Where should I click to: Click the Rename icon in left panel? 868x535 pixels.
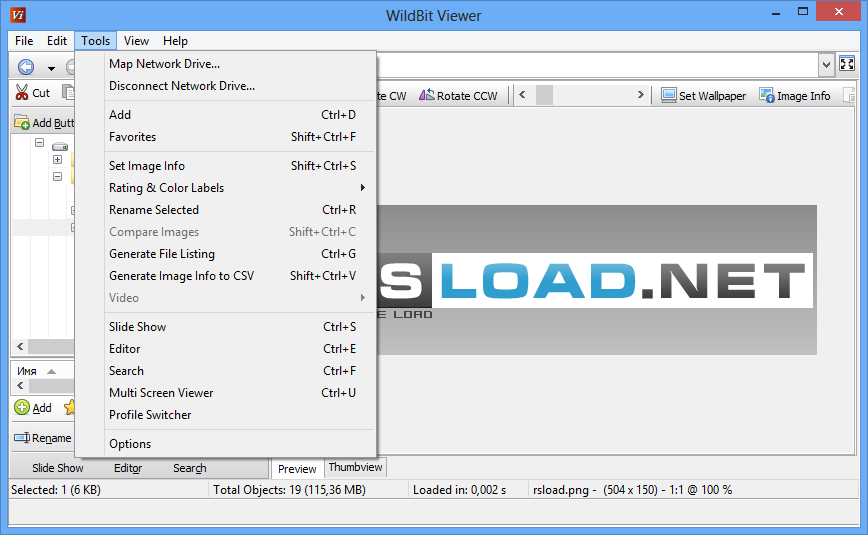click(x=22, y=438)
